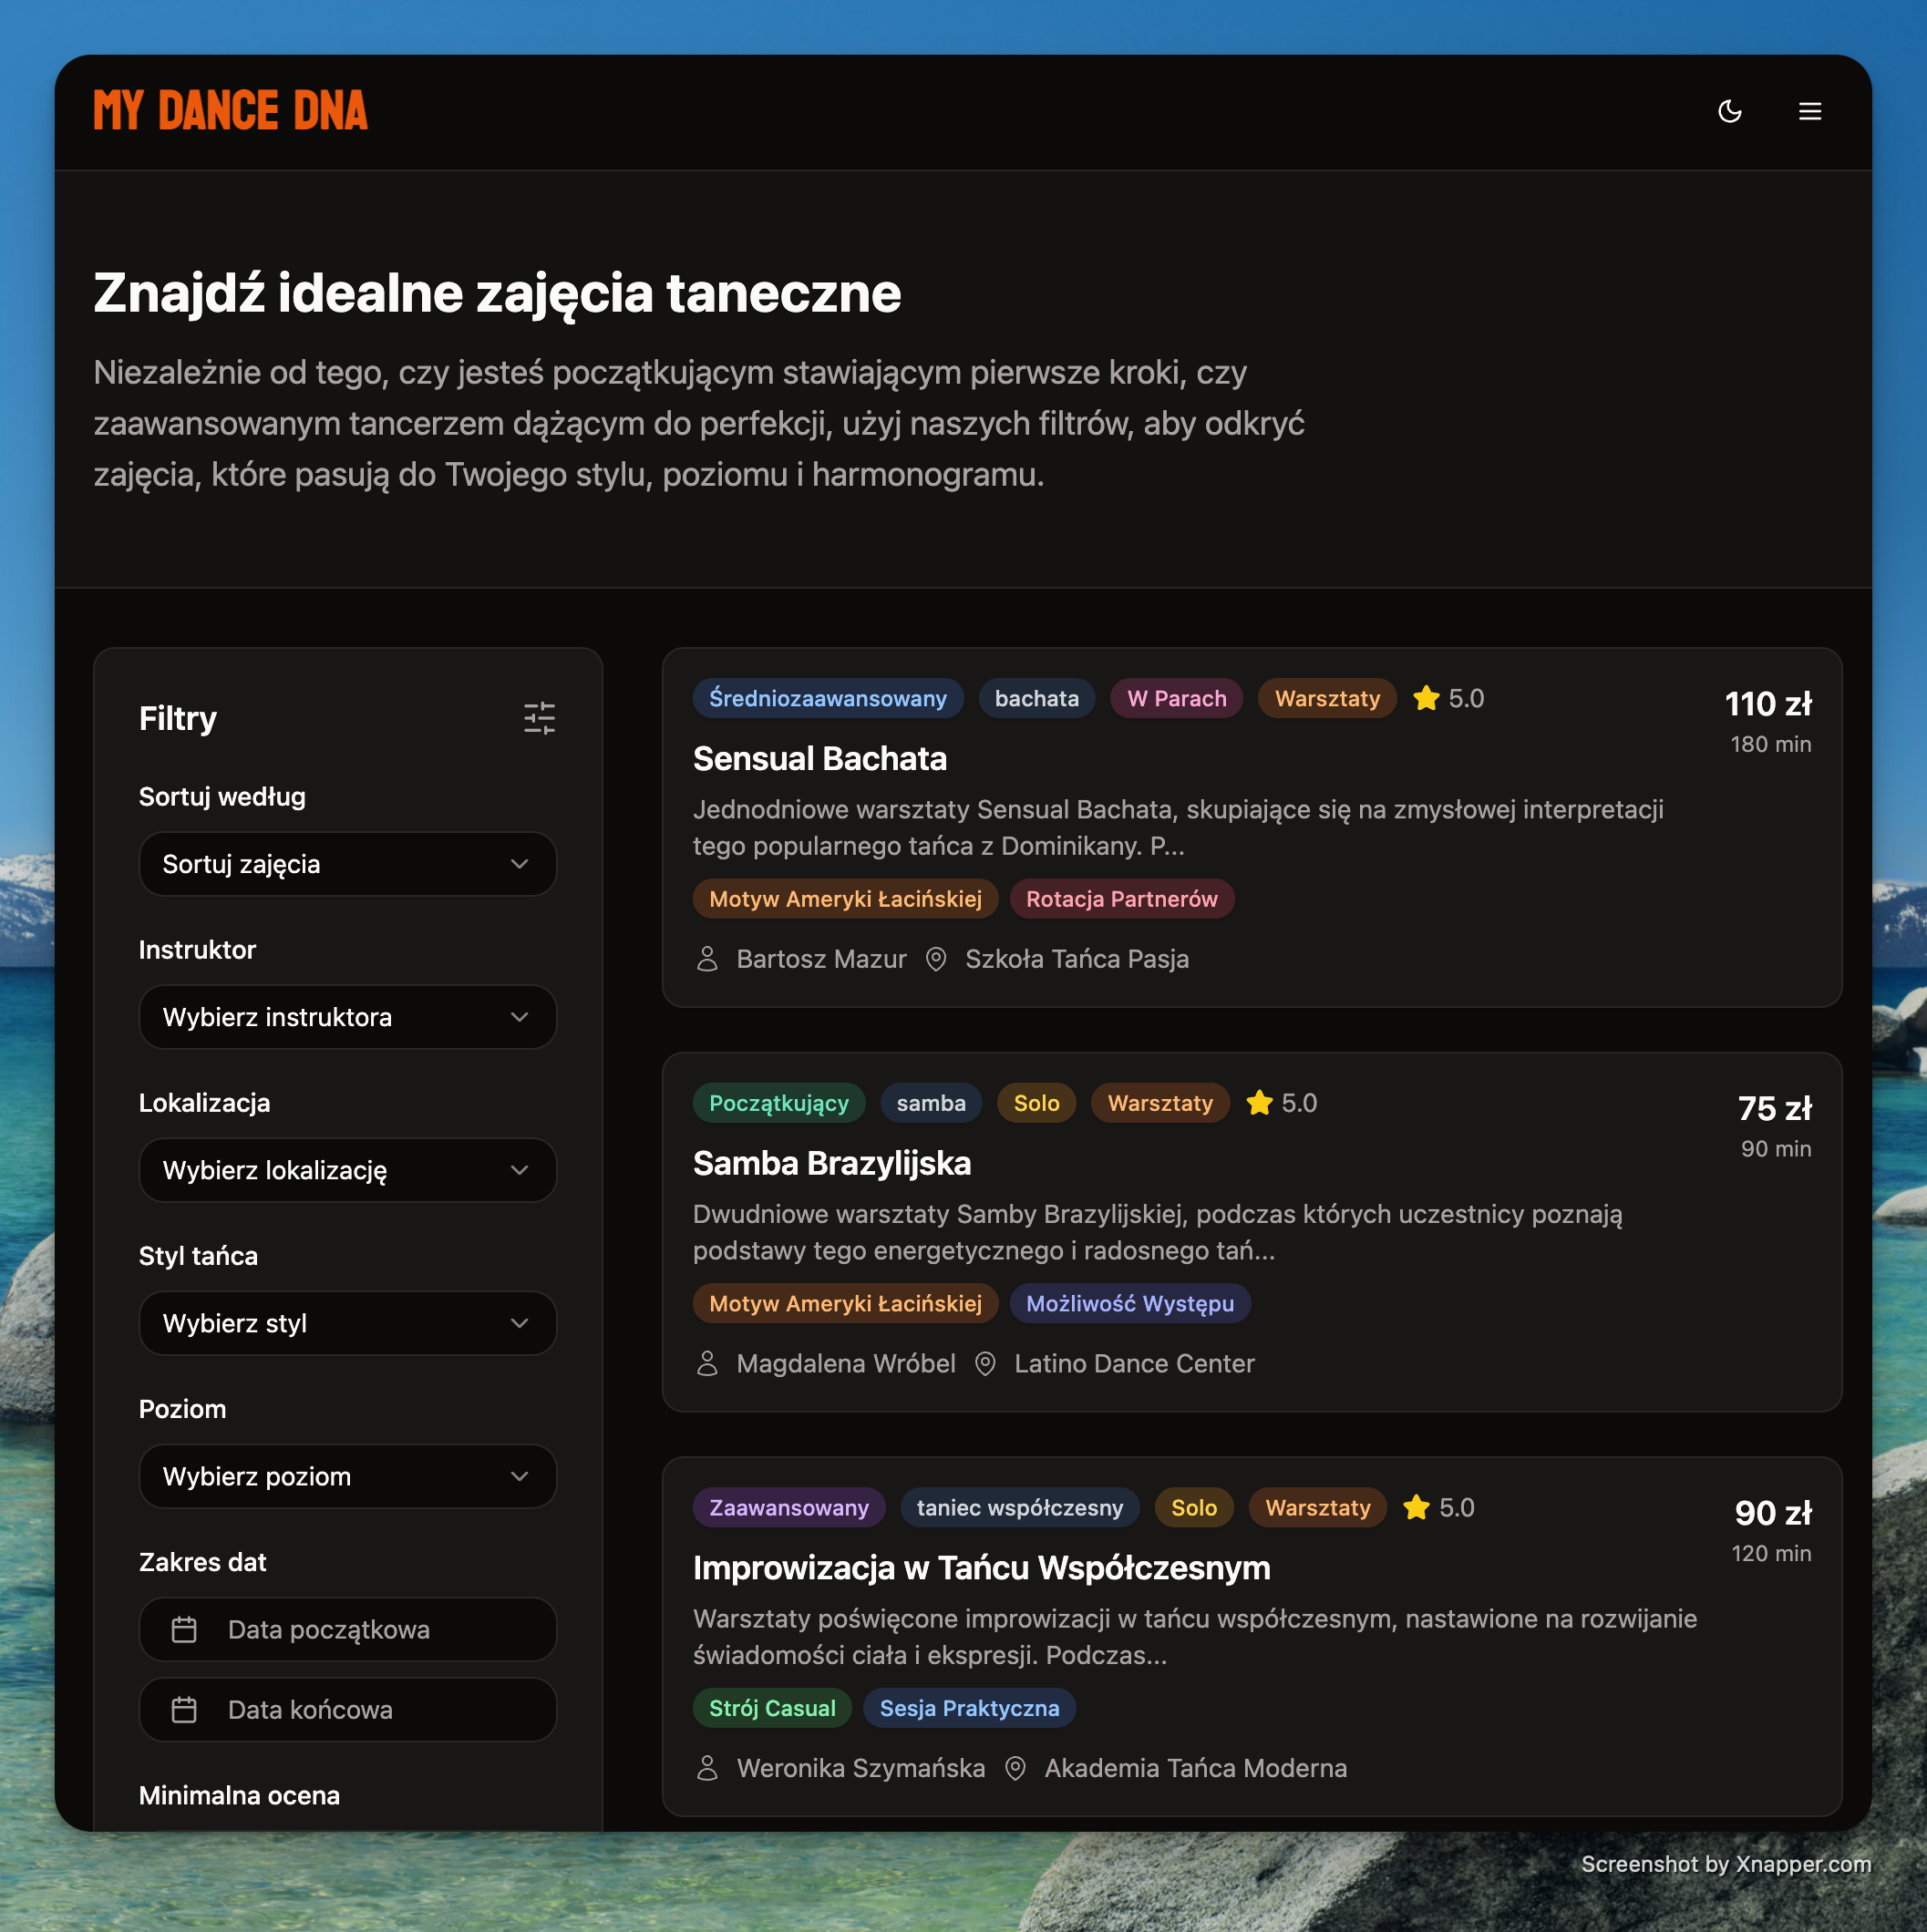1927x1932 pixels.
Task: Open filter options via sliders icon beside Filtry
Action: 540,718
